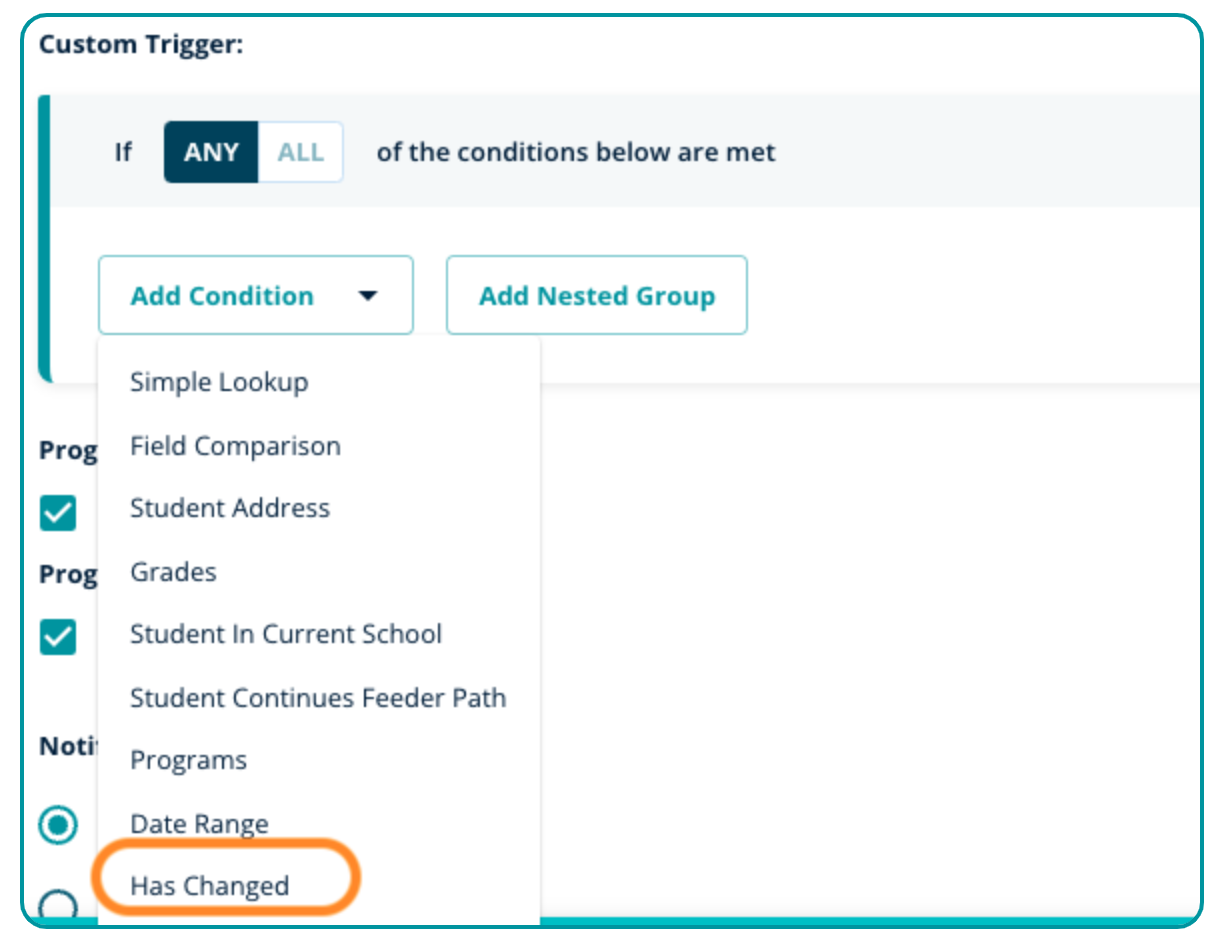This screenshot has width=1227, height=944.
Task: Pick Date Range from the menu
Action: point(199,824)
